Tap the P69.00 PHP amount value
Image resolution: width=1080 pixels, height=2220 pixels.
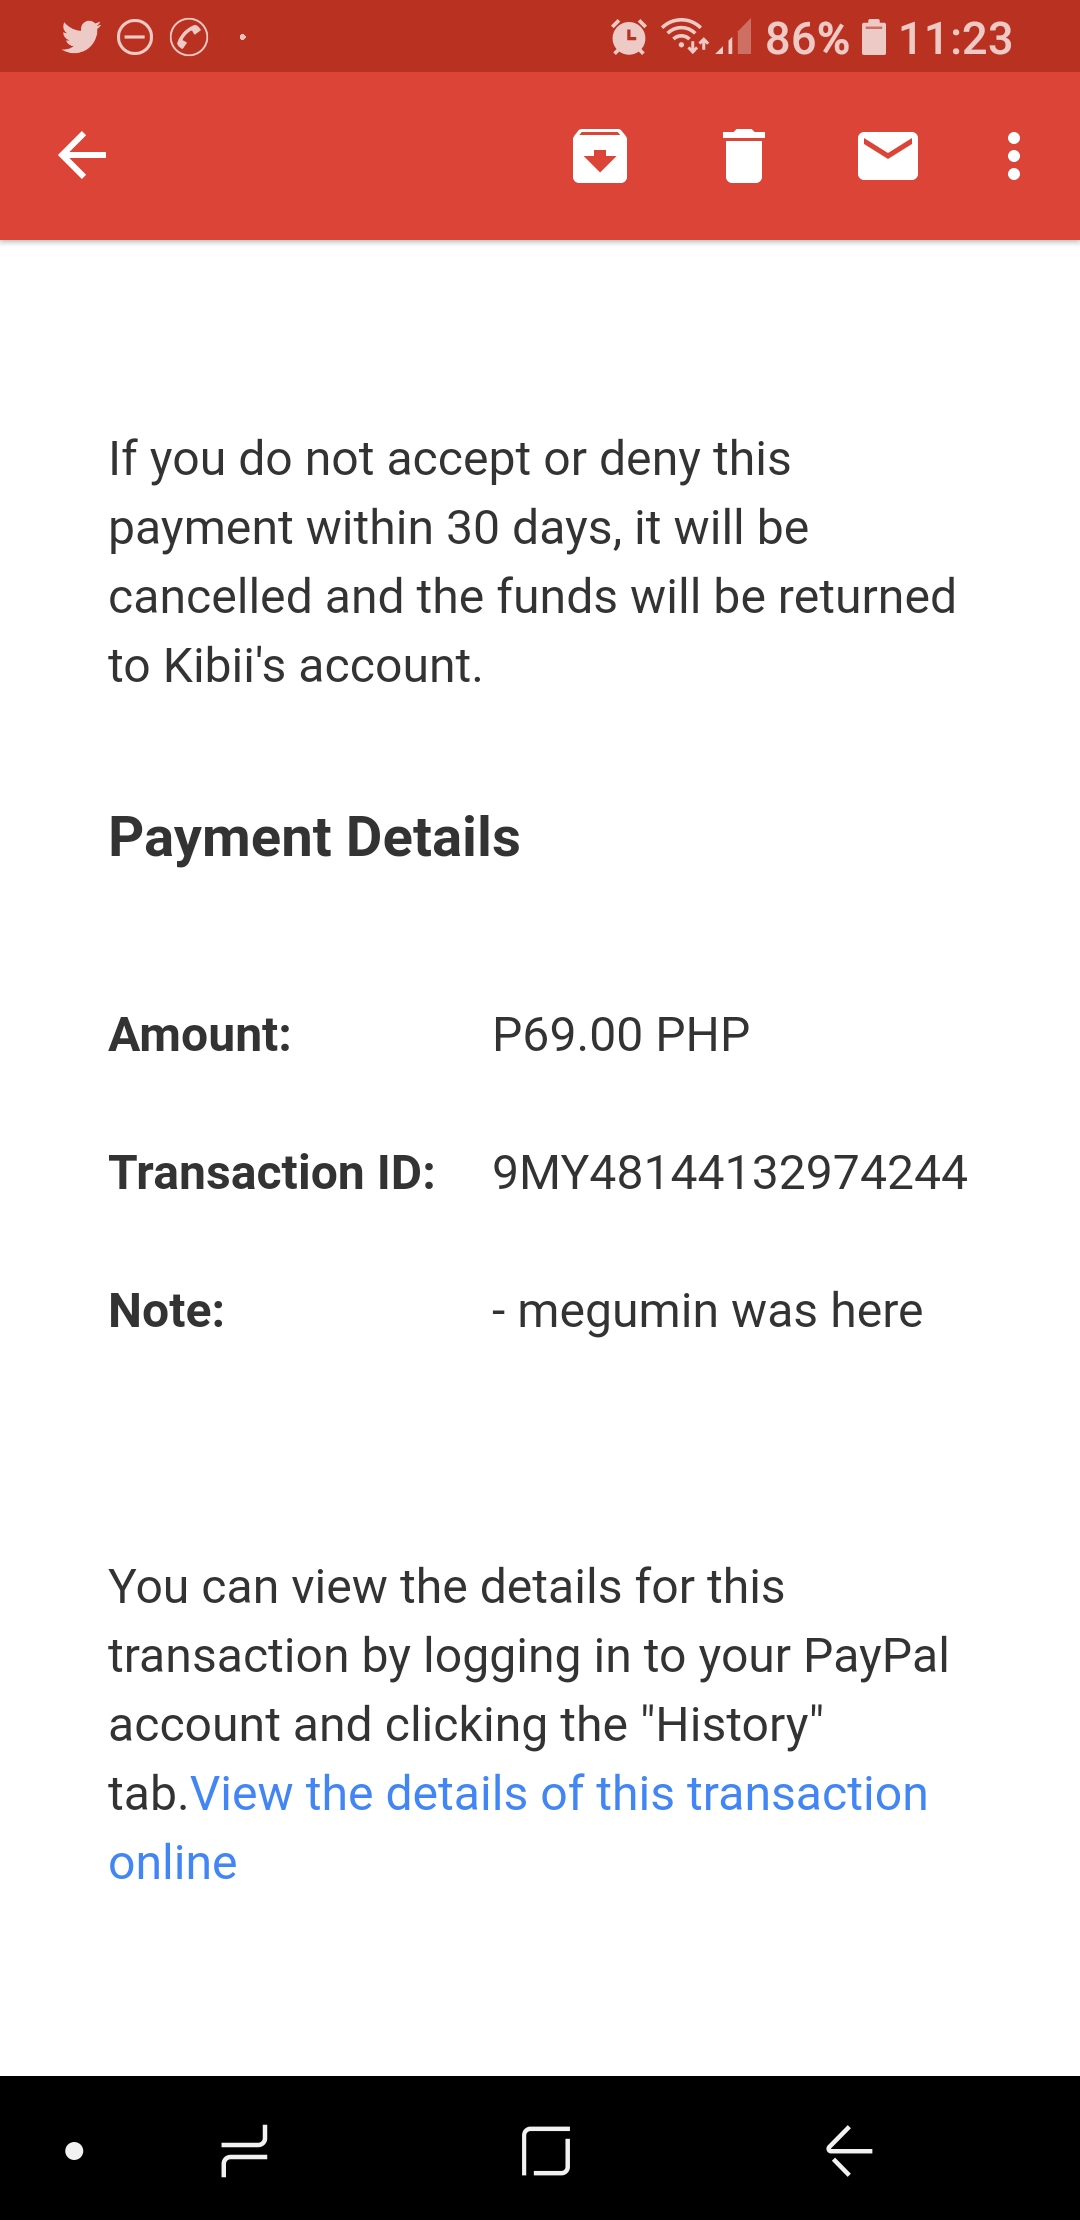621,1035
